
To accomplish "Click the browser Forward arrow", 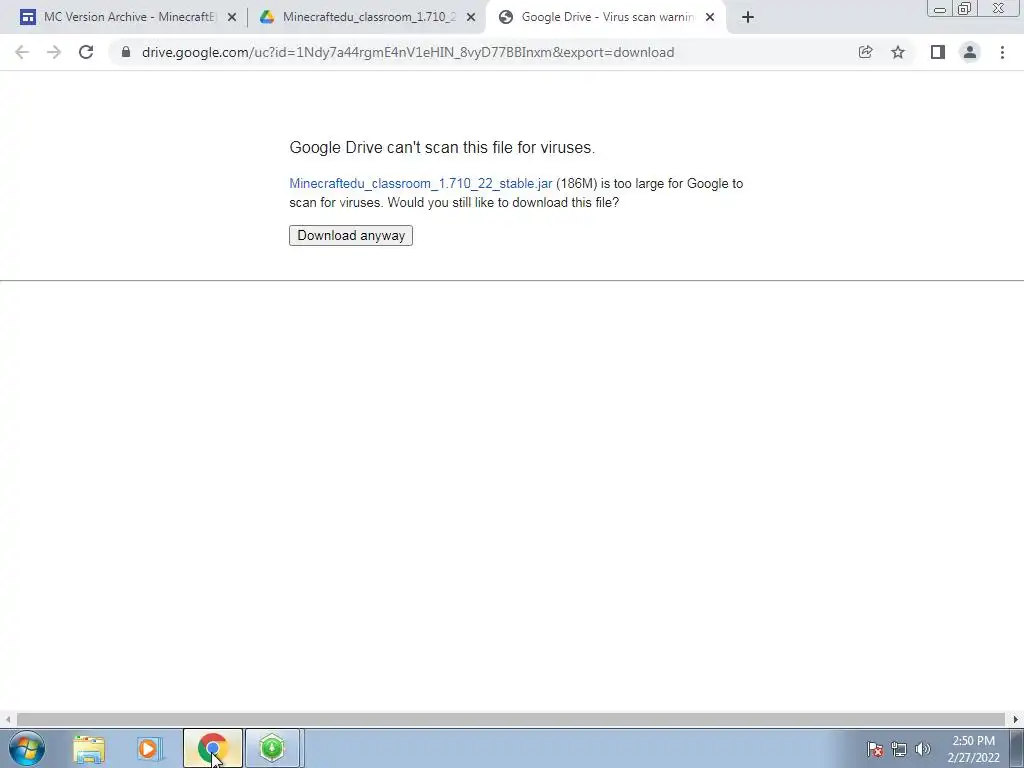I will [x=54, y=52].
